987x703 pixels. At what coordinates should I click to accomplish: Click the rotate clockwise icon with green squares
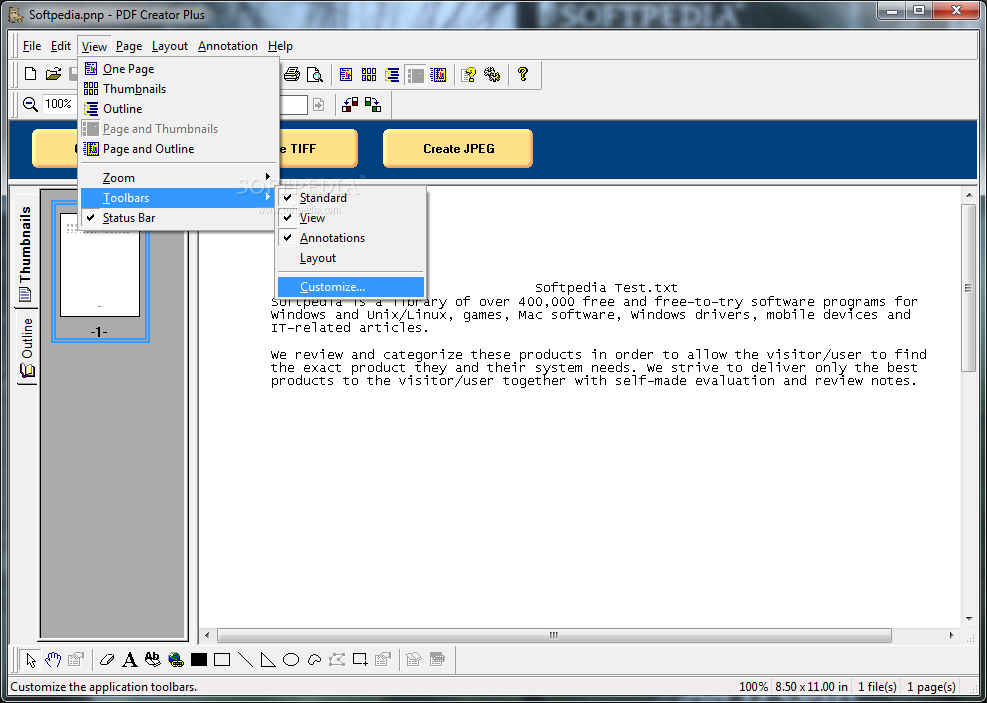click(373, 104)
